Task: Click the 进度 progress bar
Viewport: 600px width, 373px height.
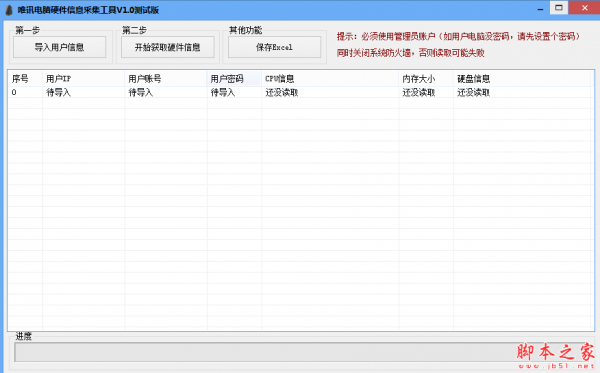Action: tap(301, 352)
